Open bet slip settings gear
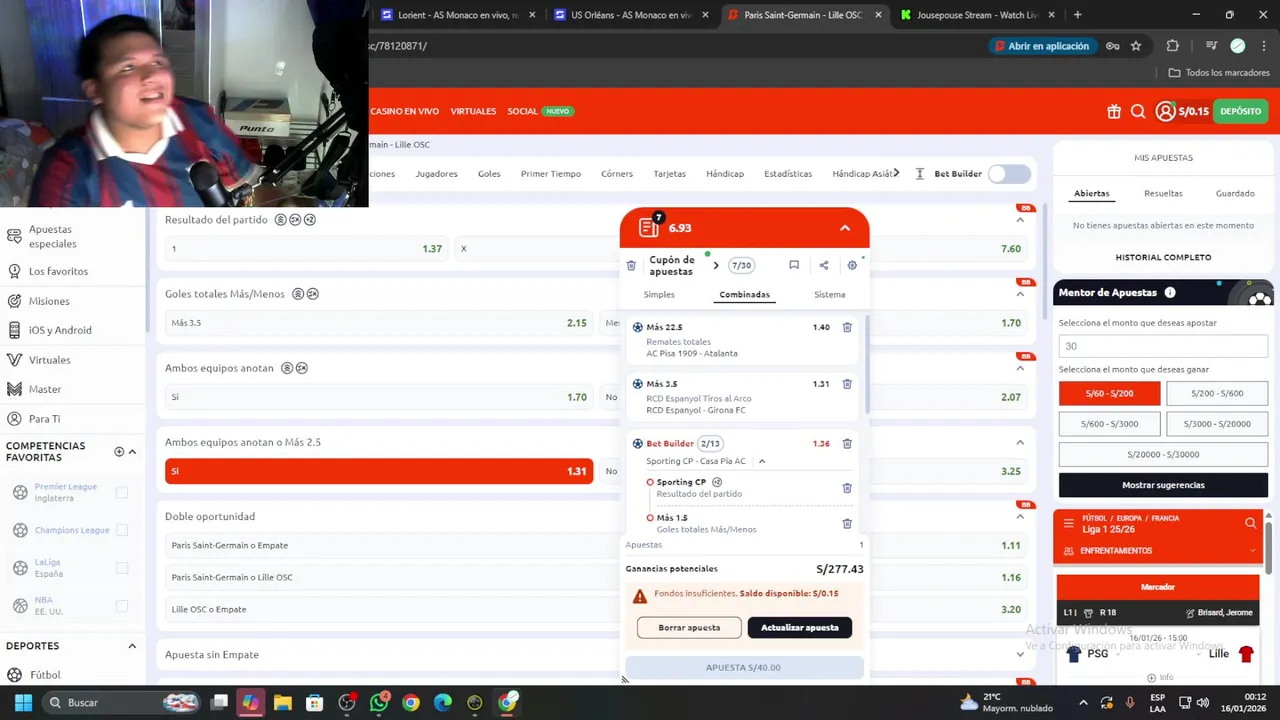The width and height of the screenshot is (1280, 720). pyautogui.click(x=852, y=266)
